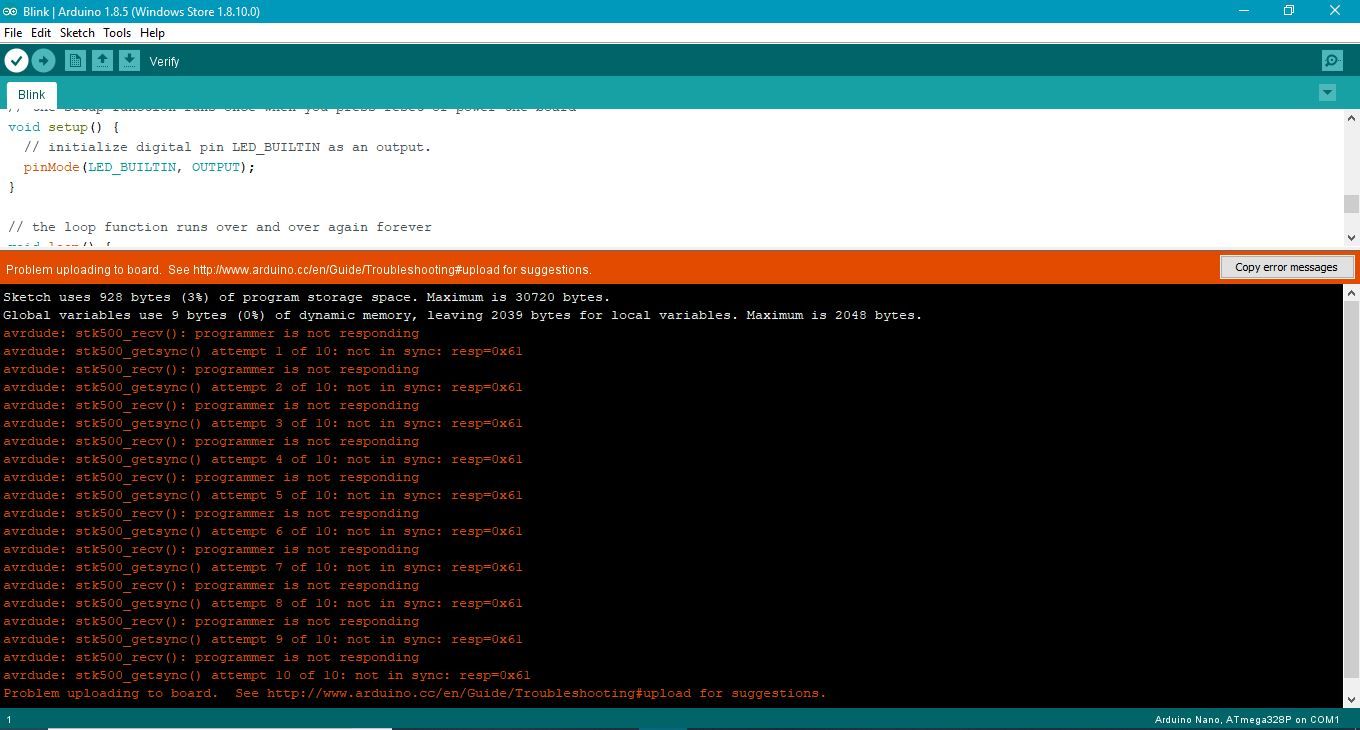Create a new sketch via New icon

click(75, 60)
